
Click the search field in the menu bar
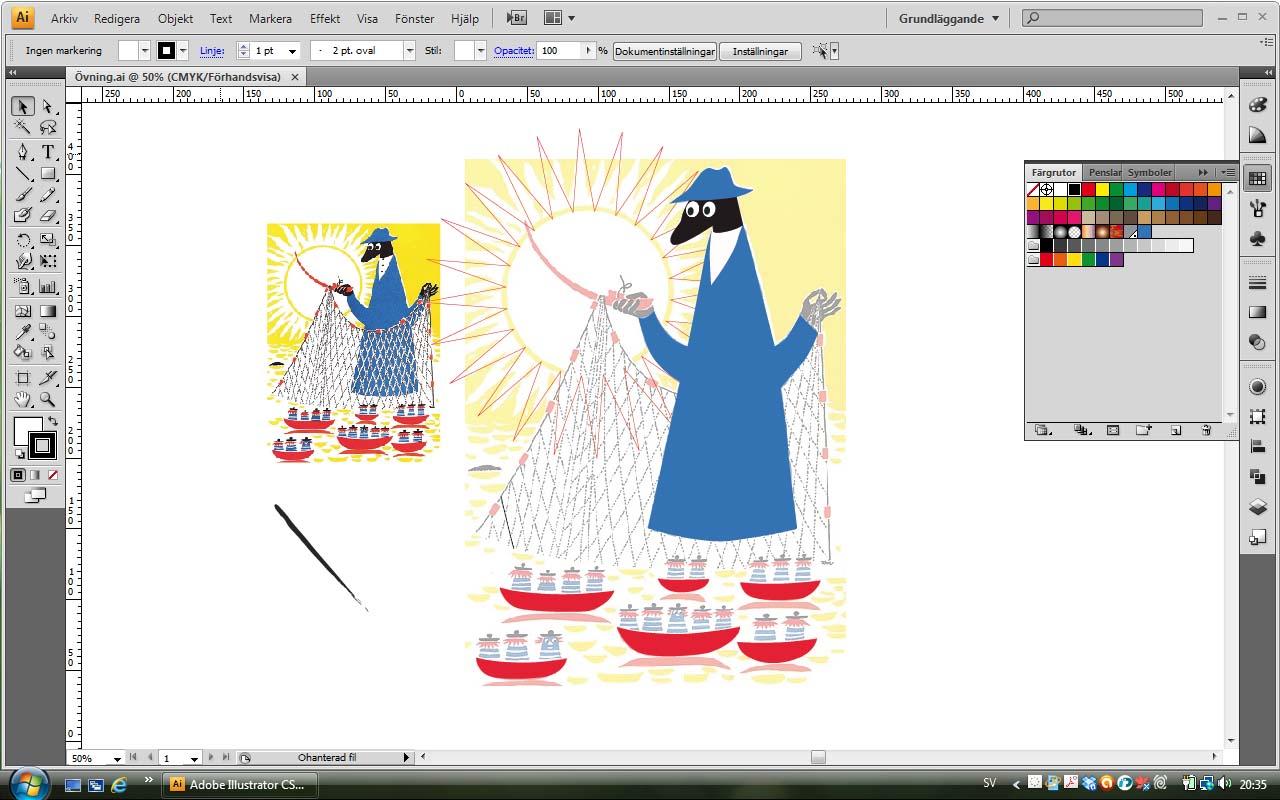click(x=1112, y=18)
